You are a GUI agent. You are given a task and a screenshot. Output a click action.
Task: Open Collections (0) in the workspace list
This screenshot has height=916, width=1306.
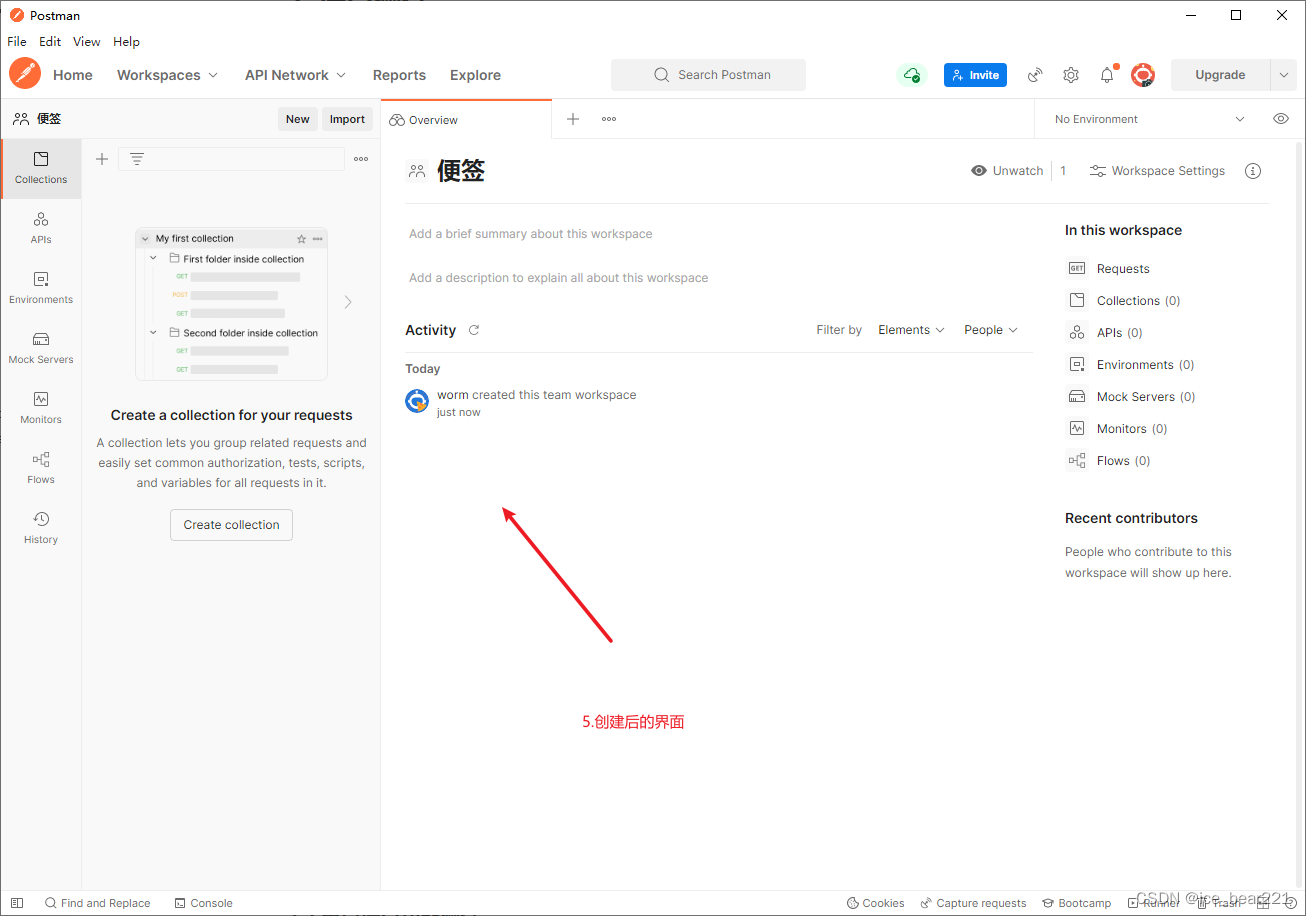[x=1124, y=301]
